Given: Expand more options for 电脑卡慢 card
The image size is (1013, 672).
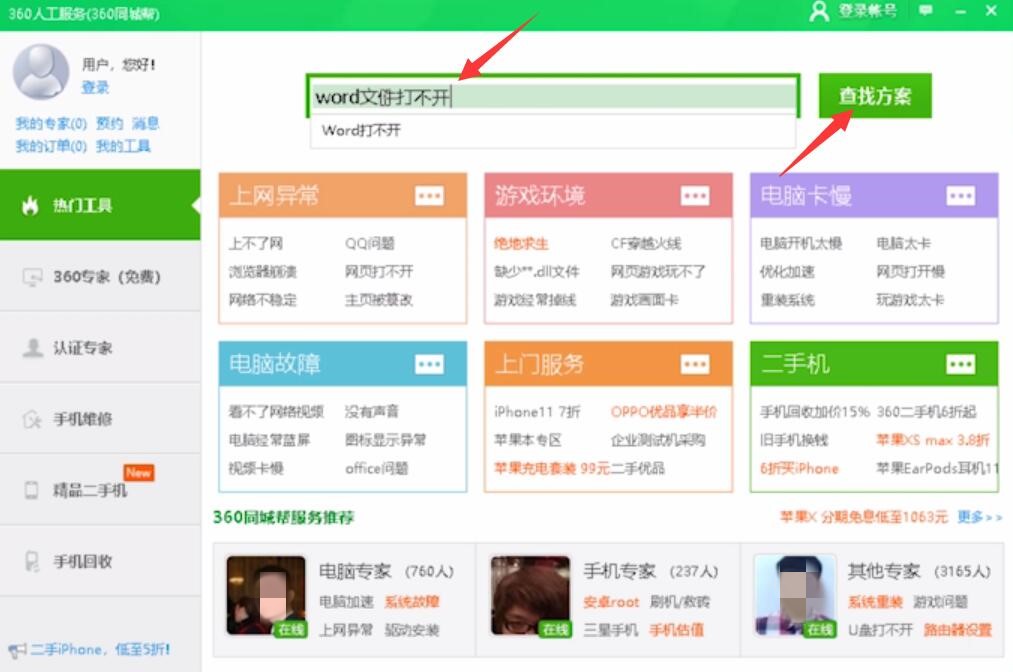Looking at the screenshot, I should (x=961, y=195).
